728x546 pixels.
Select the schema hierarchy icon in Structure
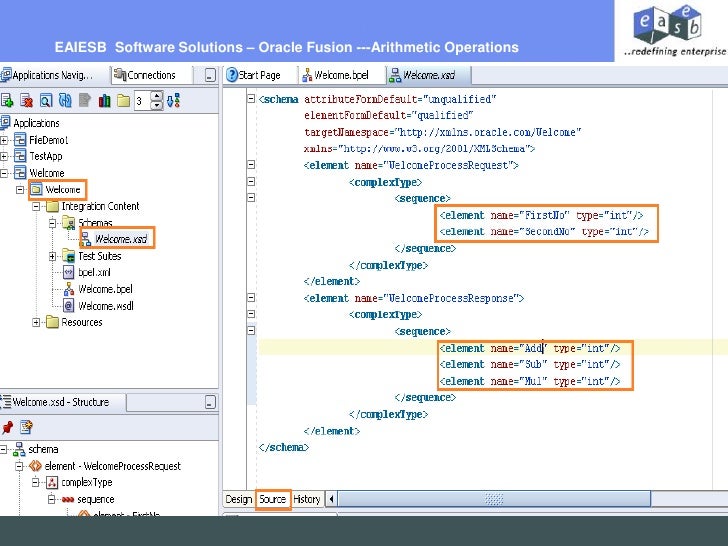point(19,449)
